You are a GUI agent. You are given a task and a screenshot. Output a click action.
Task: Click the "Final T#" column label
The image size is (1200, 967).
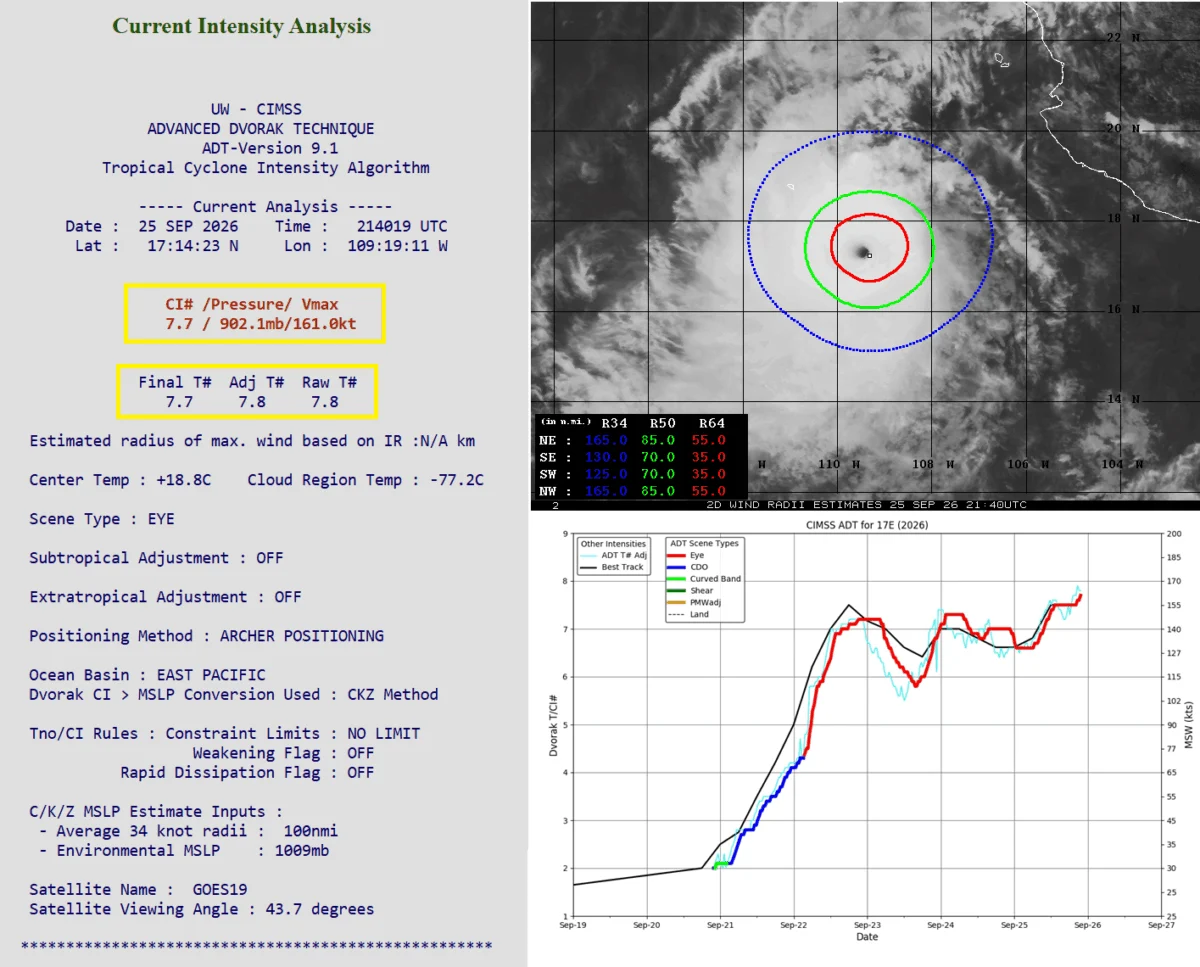tap(175, 382)
